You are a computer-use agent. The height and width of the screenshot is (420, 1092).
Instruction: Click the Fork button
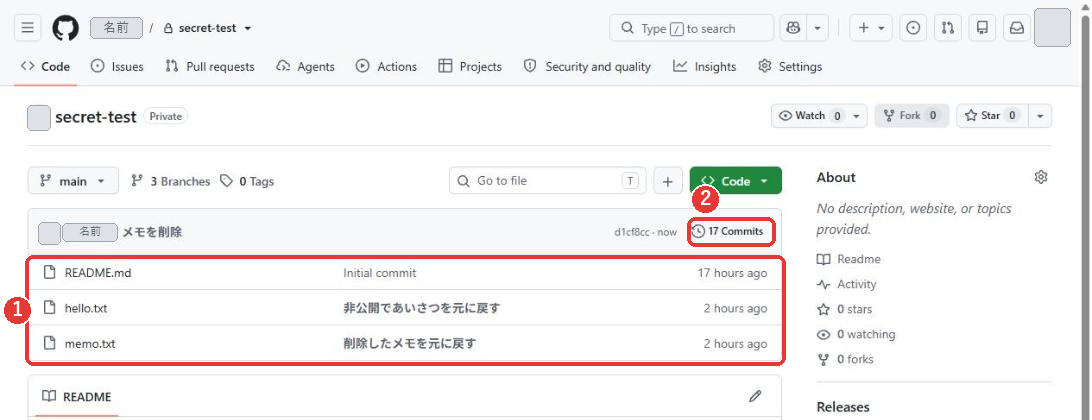coord(912,116)
